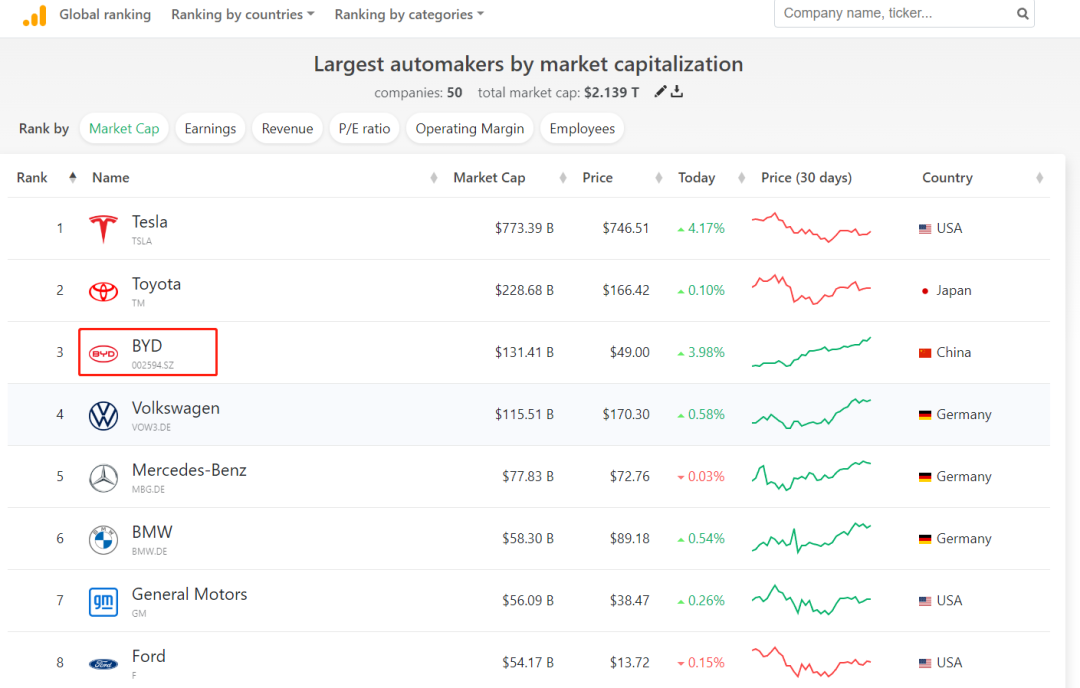Click Tesla's 30-day price chart

811,228
